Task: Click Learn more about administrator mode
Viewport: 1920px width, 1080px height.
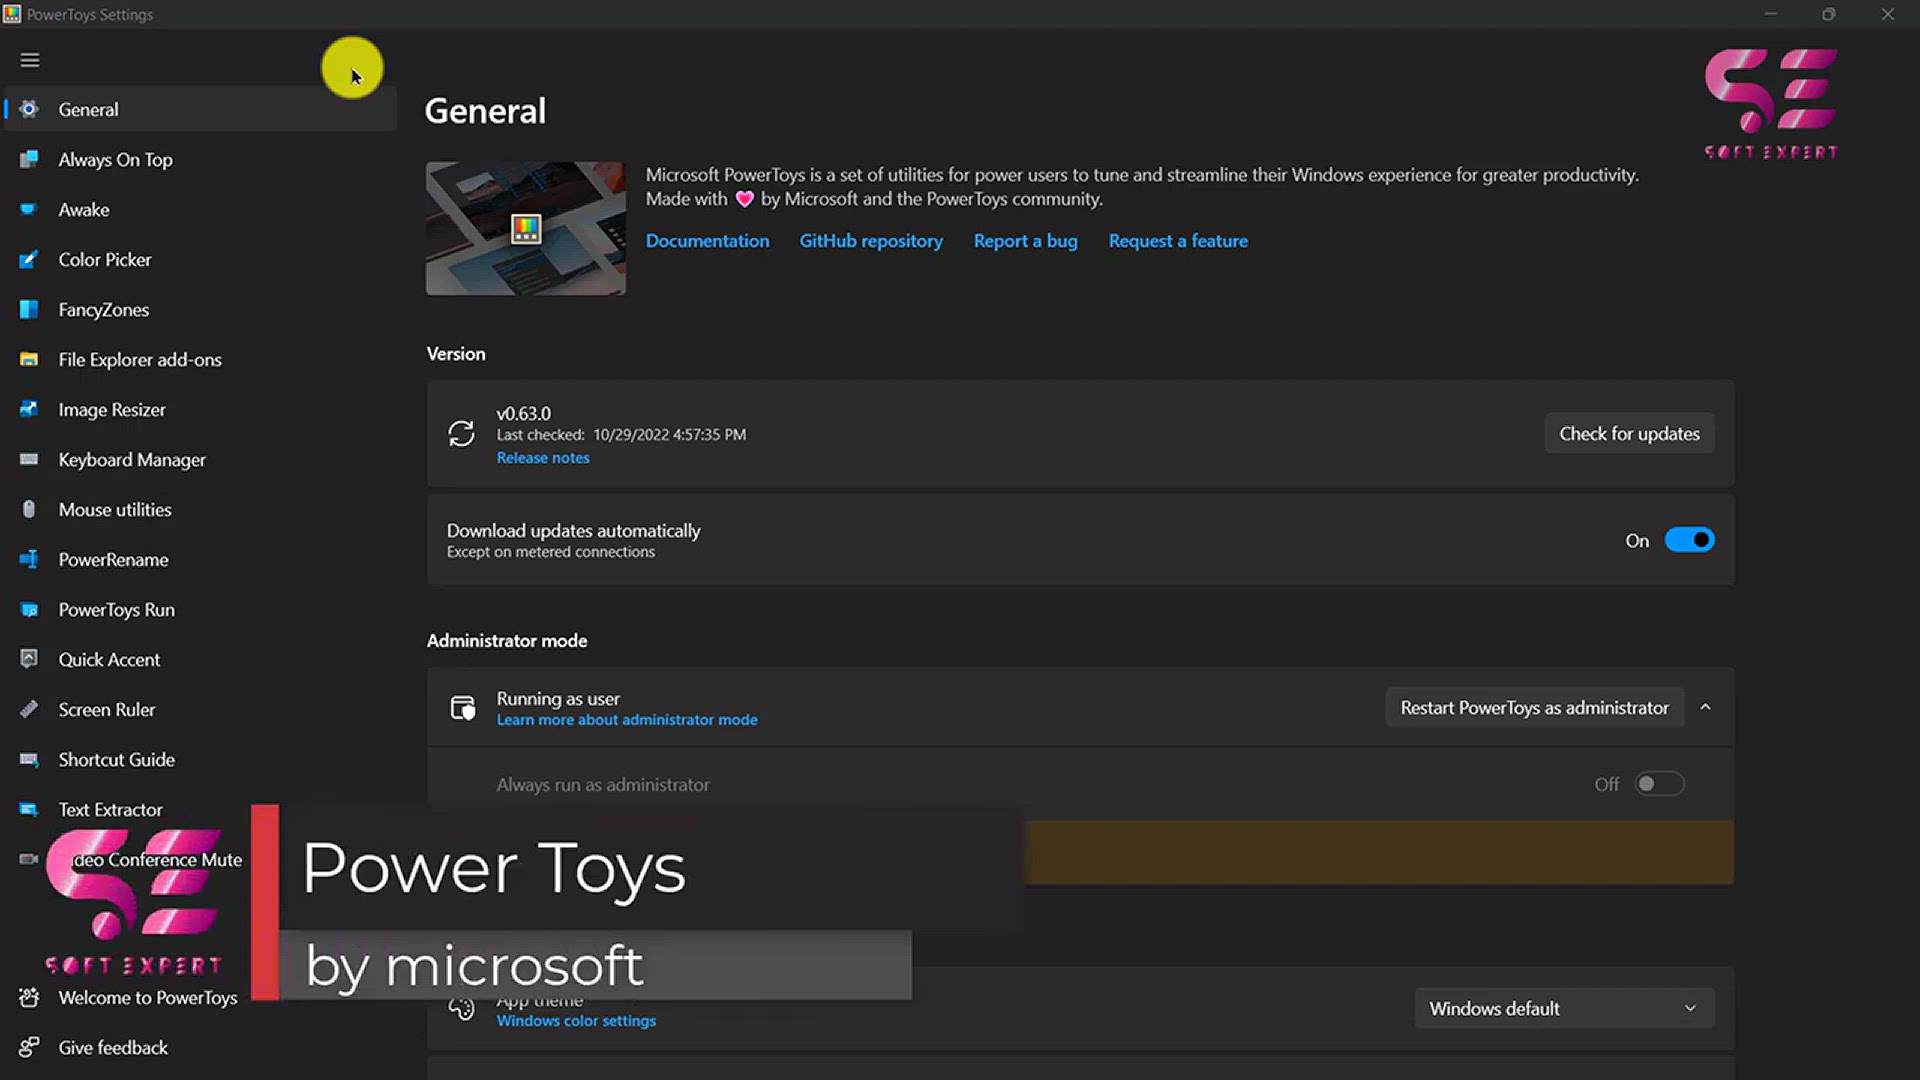Action: (627, 719)
